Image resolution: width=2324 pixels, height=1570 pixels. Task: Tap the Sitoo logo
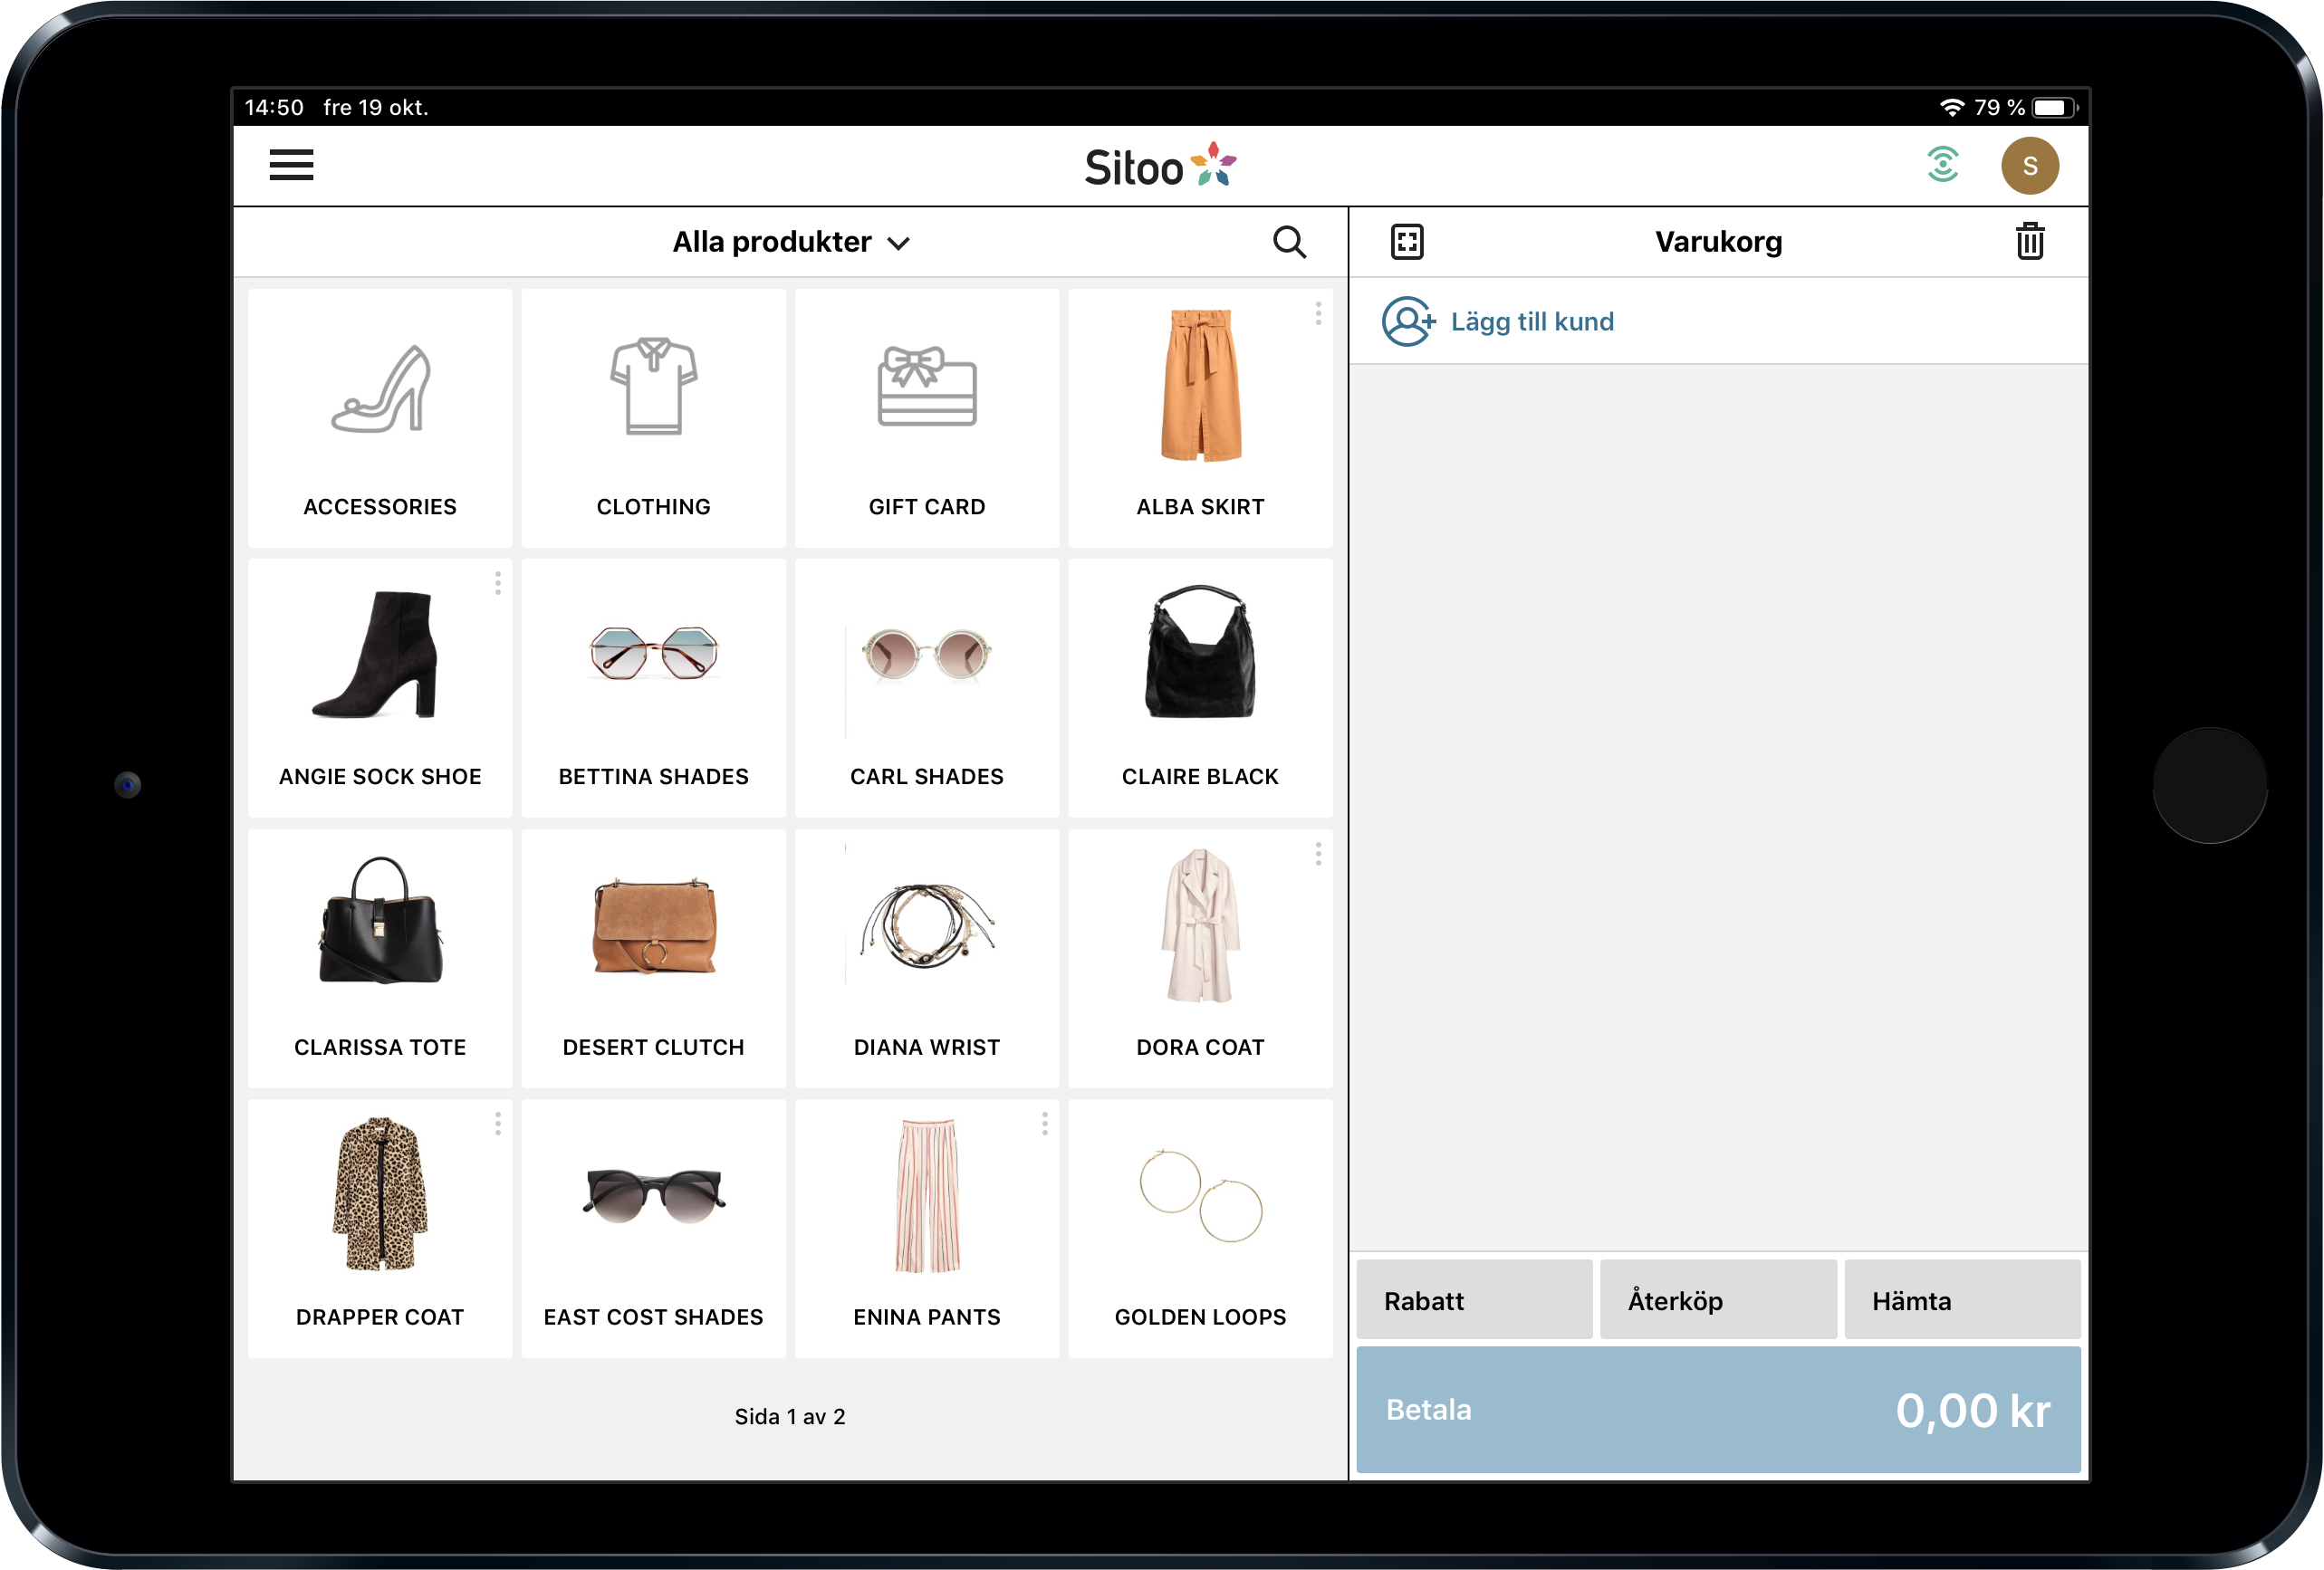coord(1160,166)
